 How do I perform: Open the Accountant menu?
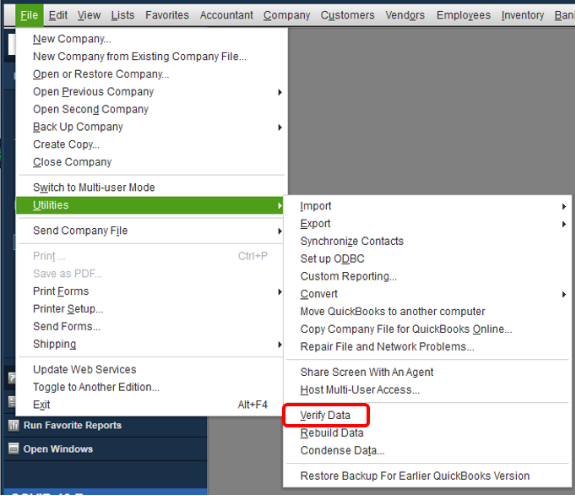pos(226,15)
